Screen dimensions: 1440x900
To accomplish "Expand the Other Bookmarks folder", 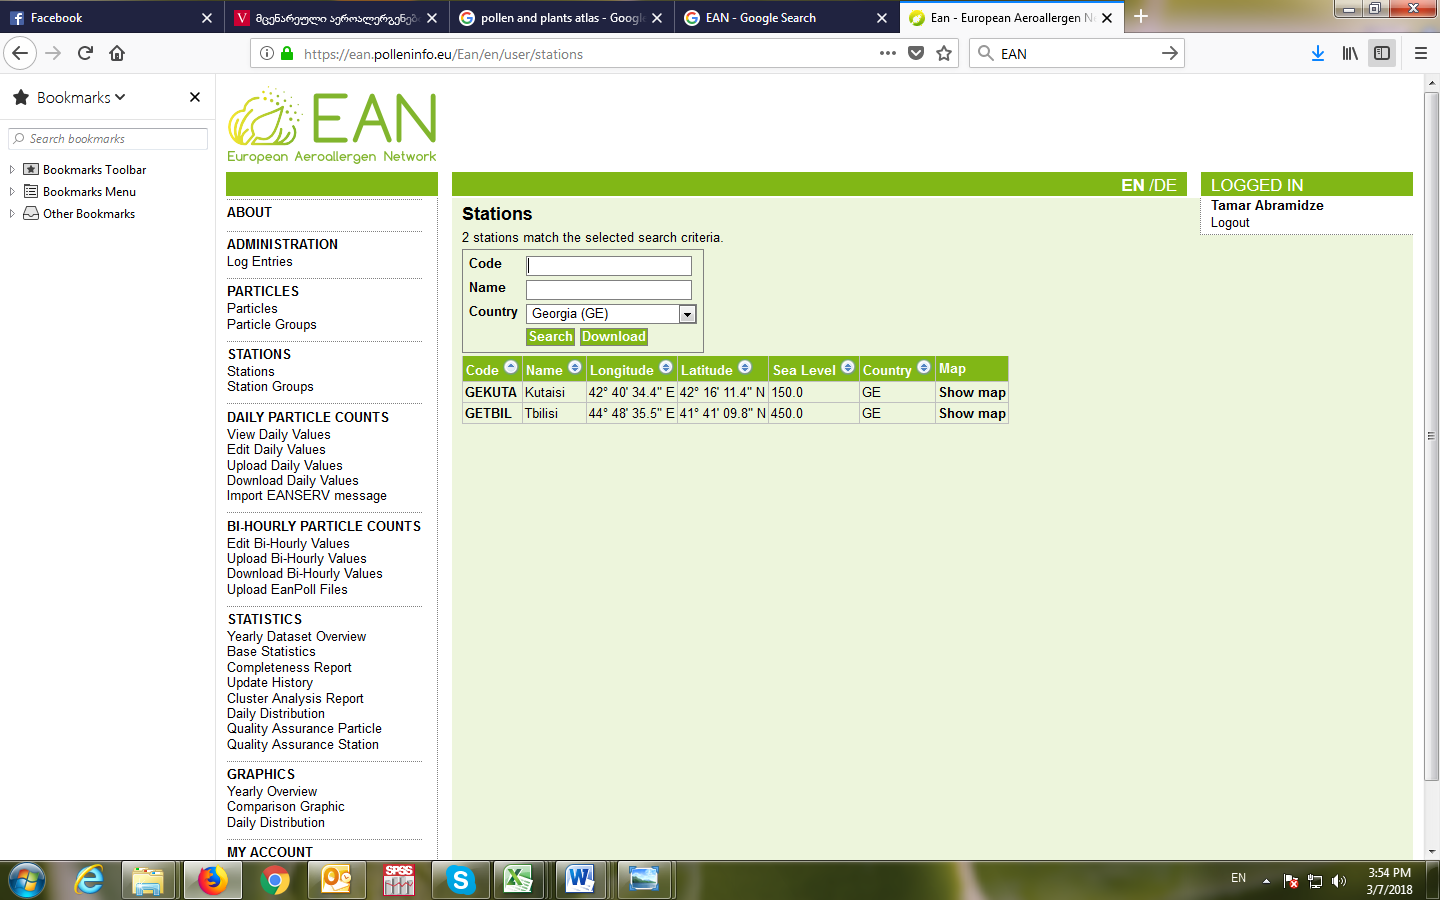I will tap(12, 214).
